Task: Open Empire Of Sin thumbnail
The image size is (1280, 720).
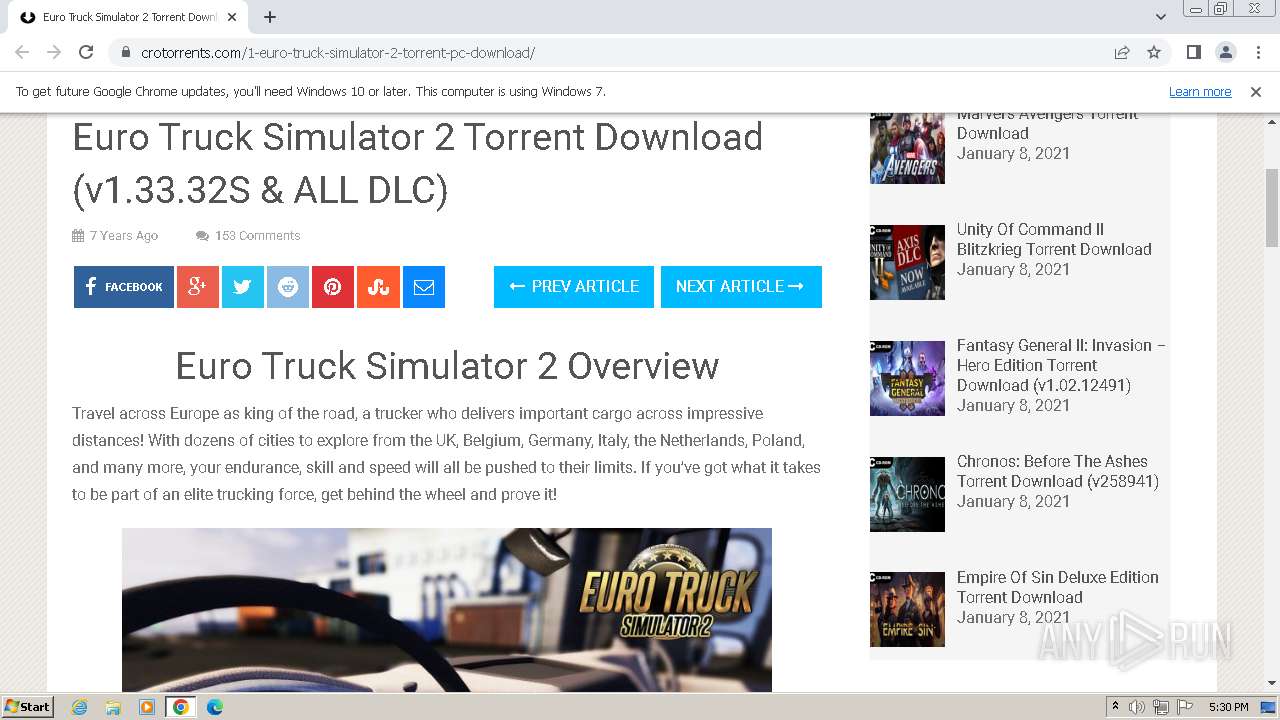Action: point(907,609)
